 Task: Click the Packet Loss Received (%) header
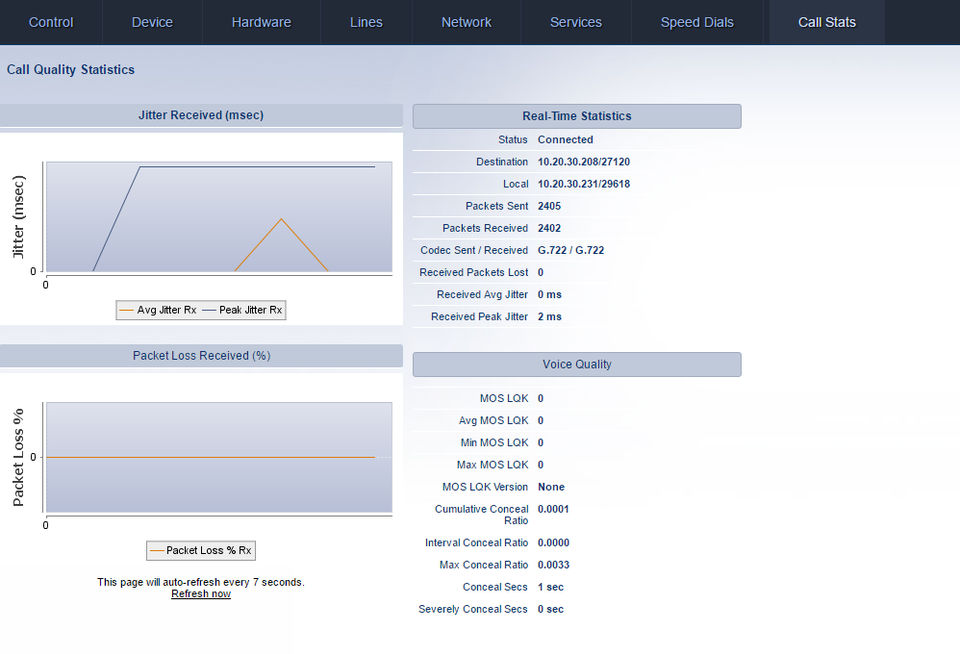(x=201, y=356)
